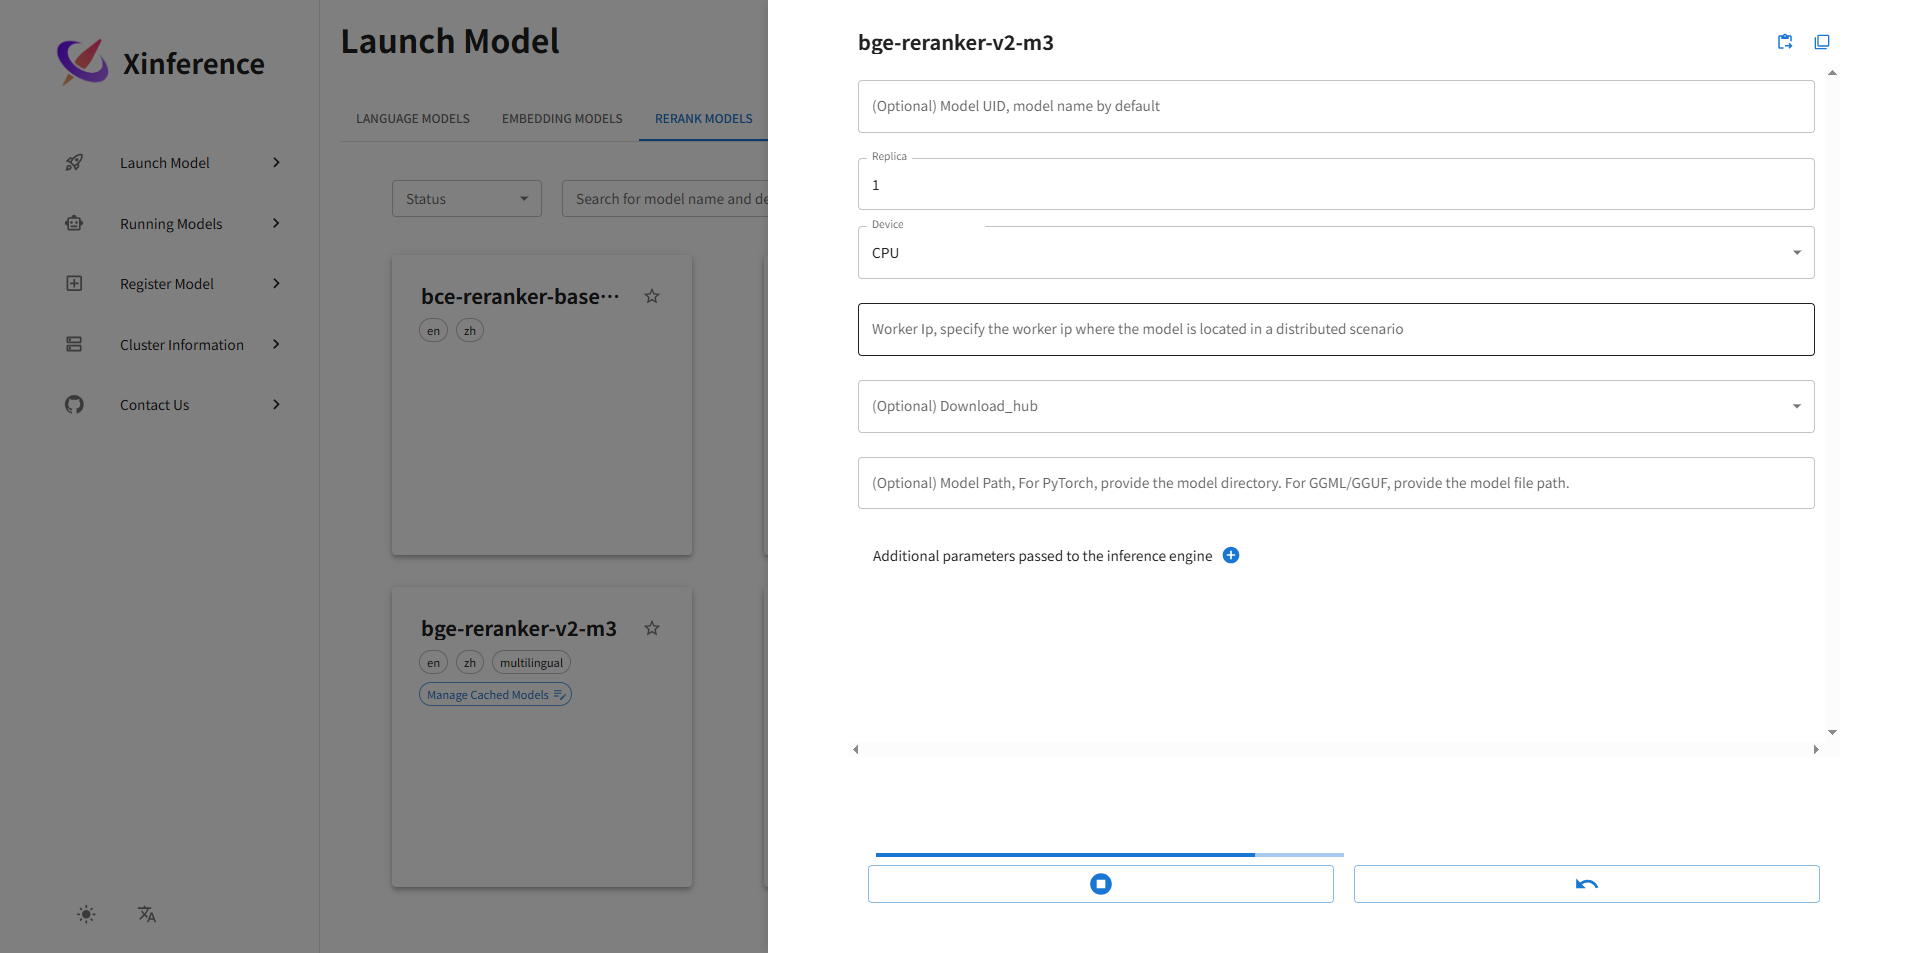Click the Model UID input field

click(x=1335, y=107)
